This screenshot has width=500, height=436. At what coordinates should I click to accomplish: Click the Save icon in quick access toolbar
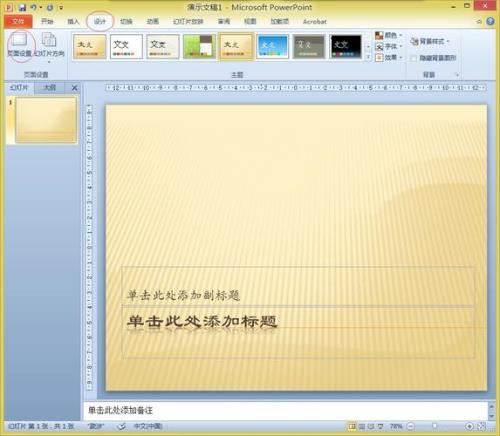coord(22,7)
